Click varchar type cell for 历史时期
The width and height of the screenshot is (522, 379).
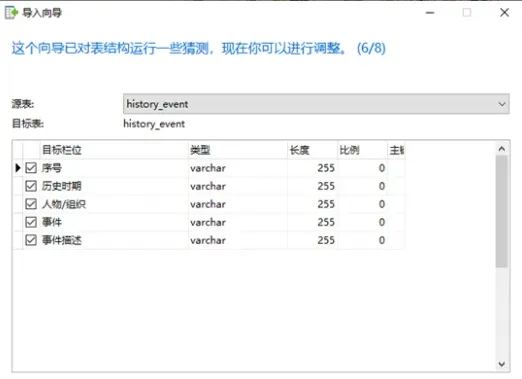pyautogui.click(x=238, y=186)
